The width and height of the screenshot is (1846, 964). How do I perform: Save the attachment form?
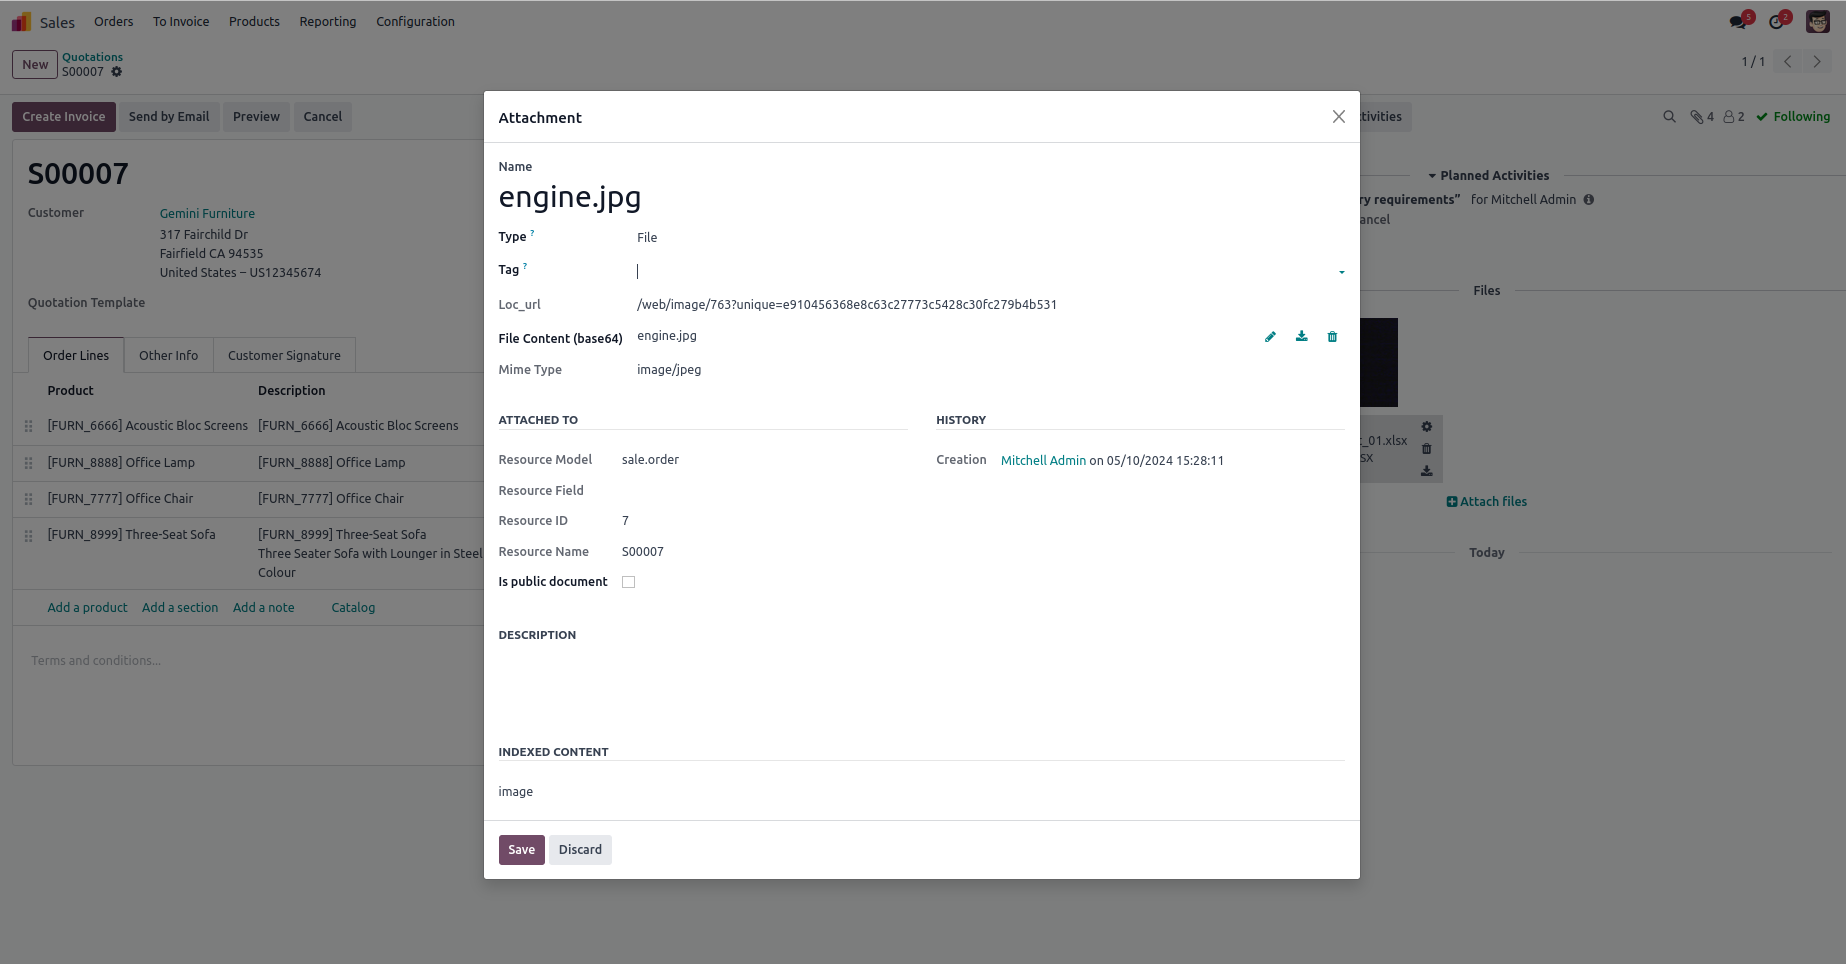point(521,850)
